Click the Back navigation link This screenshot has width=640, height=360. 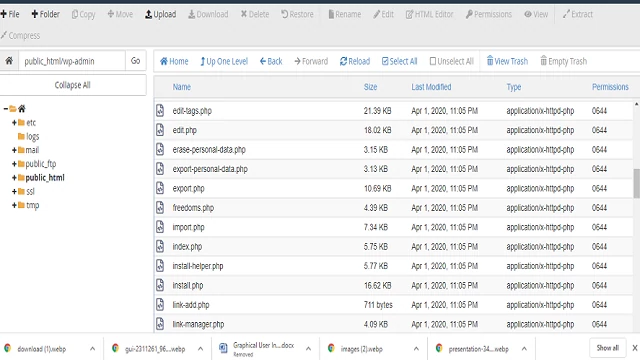pos(271,61)
